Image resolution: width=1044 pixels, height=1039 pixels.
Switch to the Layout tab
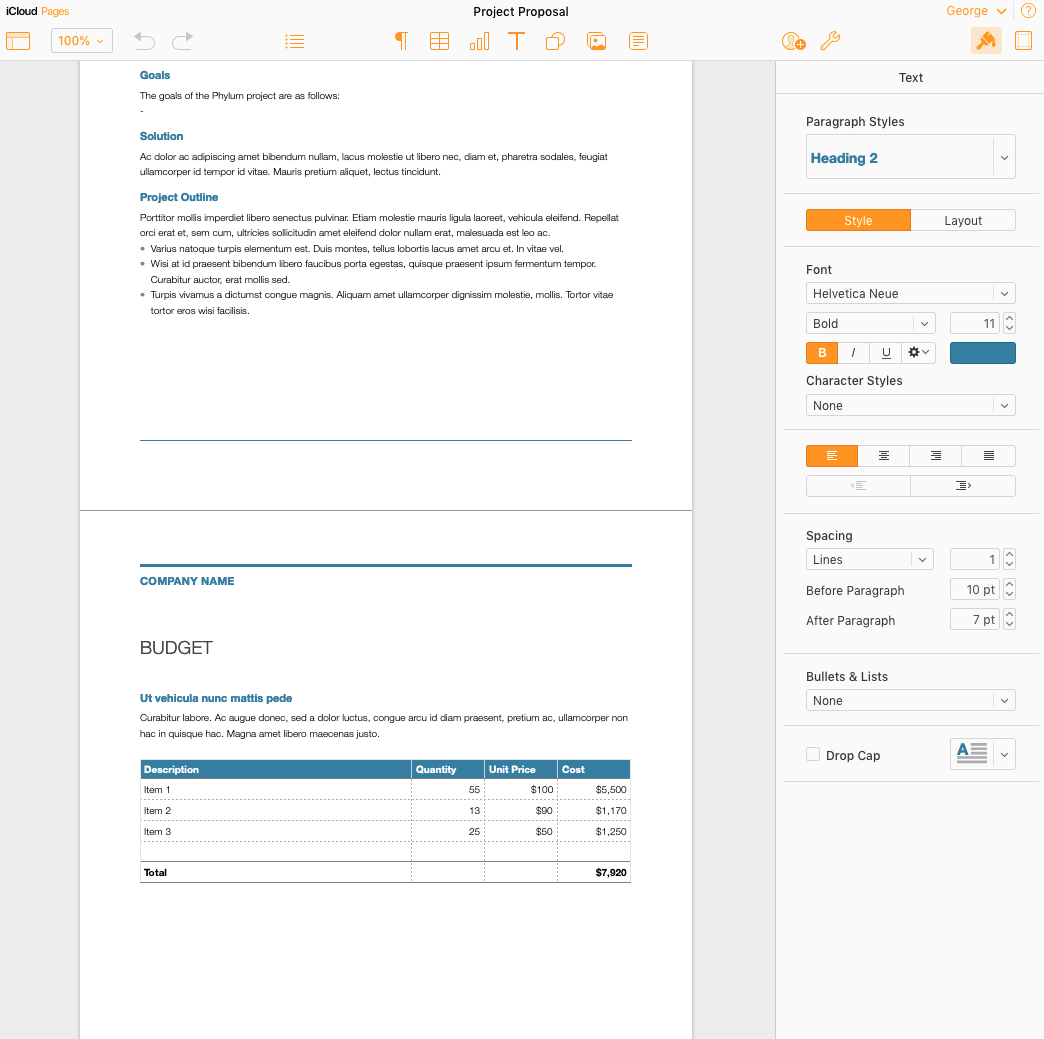963,220
